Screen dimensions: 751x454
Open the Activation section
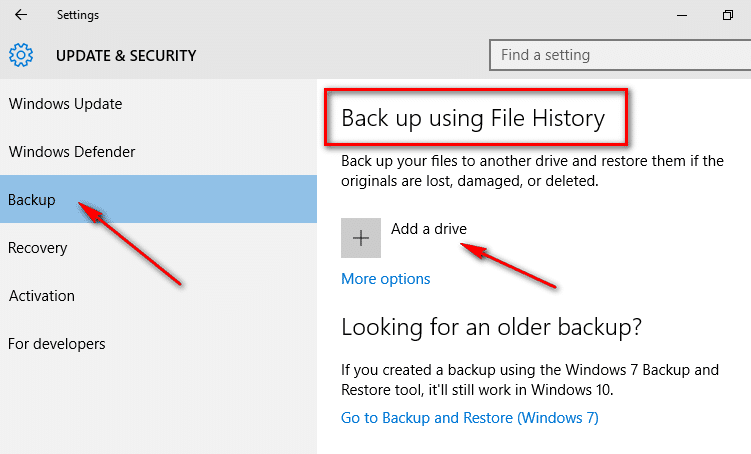pyautogui.click(x=158, y=295)
